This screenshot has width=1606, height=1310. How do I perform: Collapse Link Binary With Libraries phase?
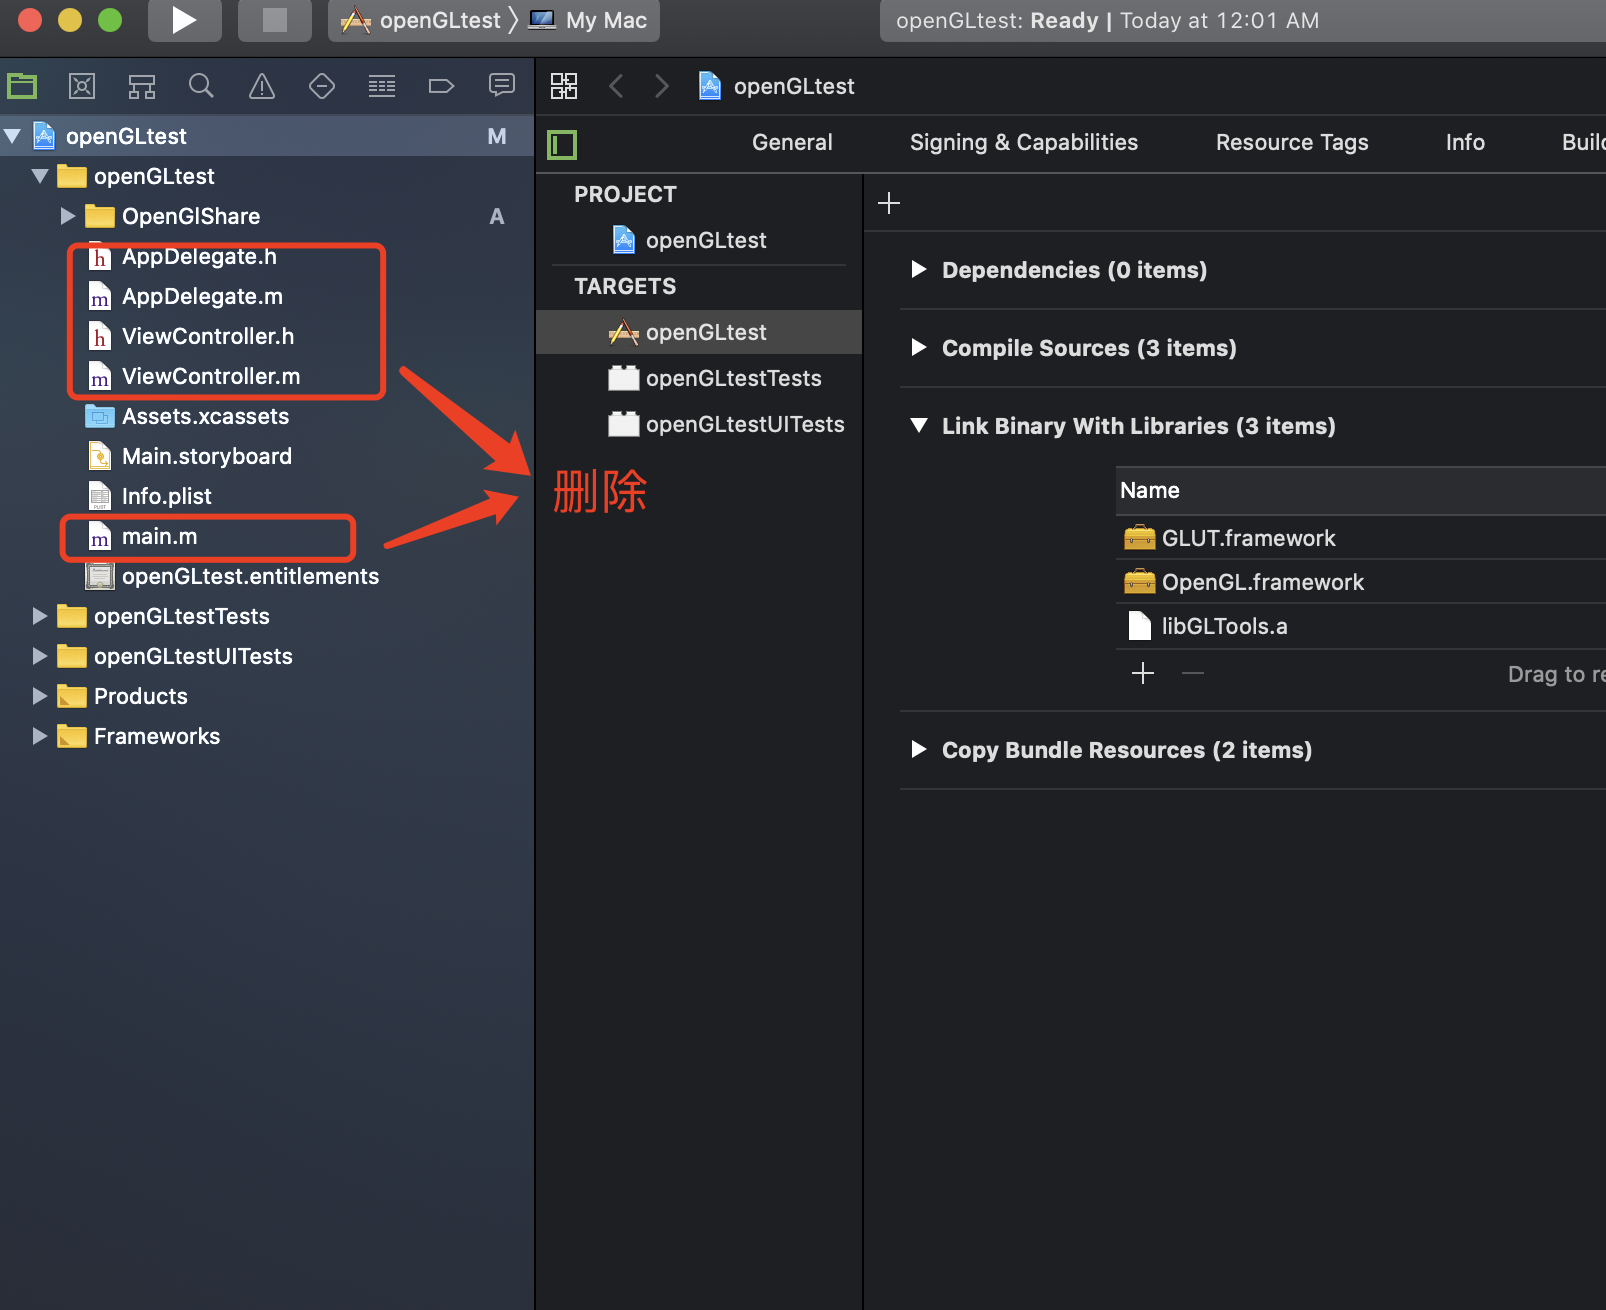(919, 425)
